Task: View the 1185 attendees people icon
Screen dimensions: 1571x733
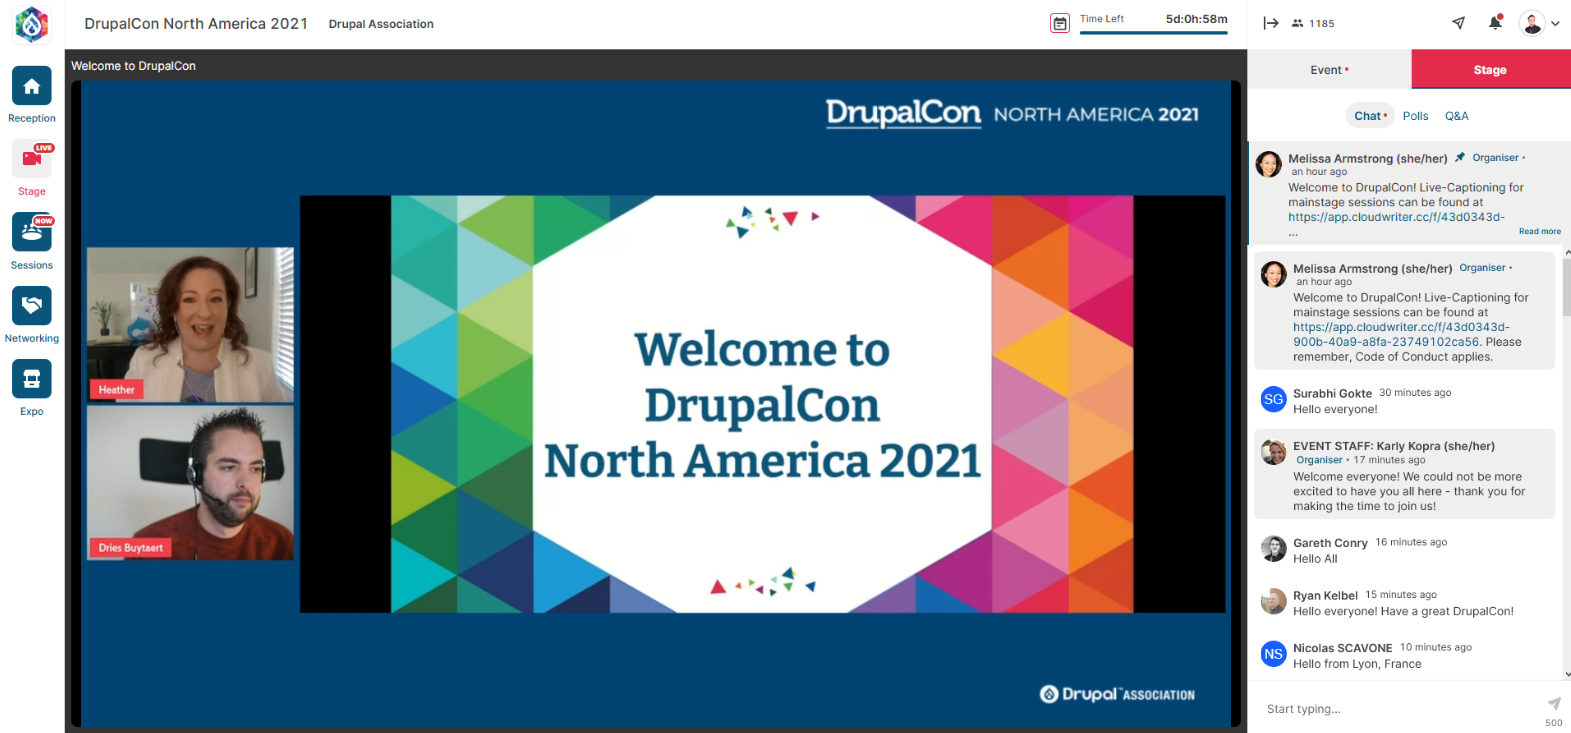Action: [1298, 23]
